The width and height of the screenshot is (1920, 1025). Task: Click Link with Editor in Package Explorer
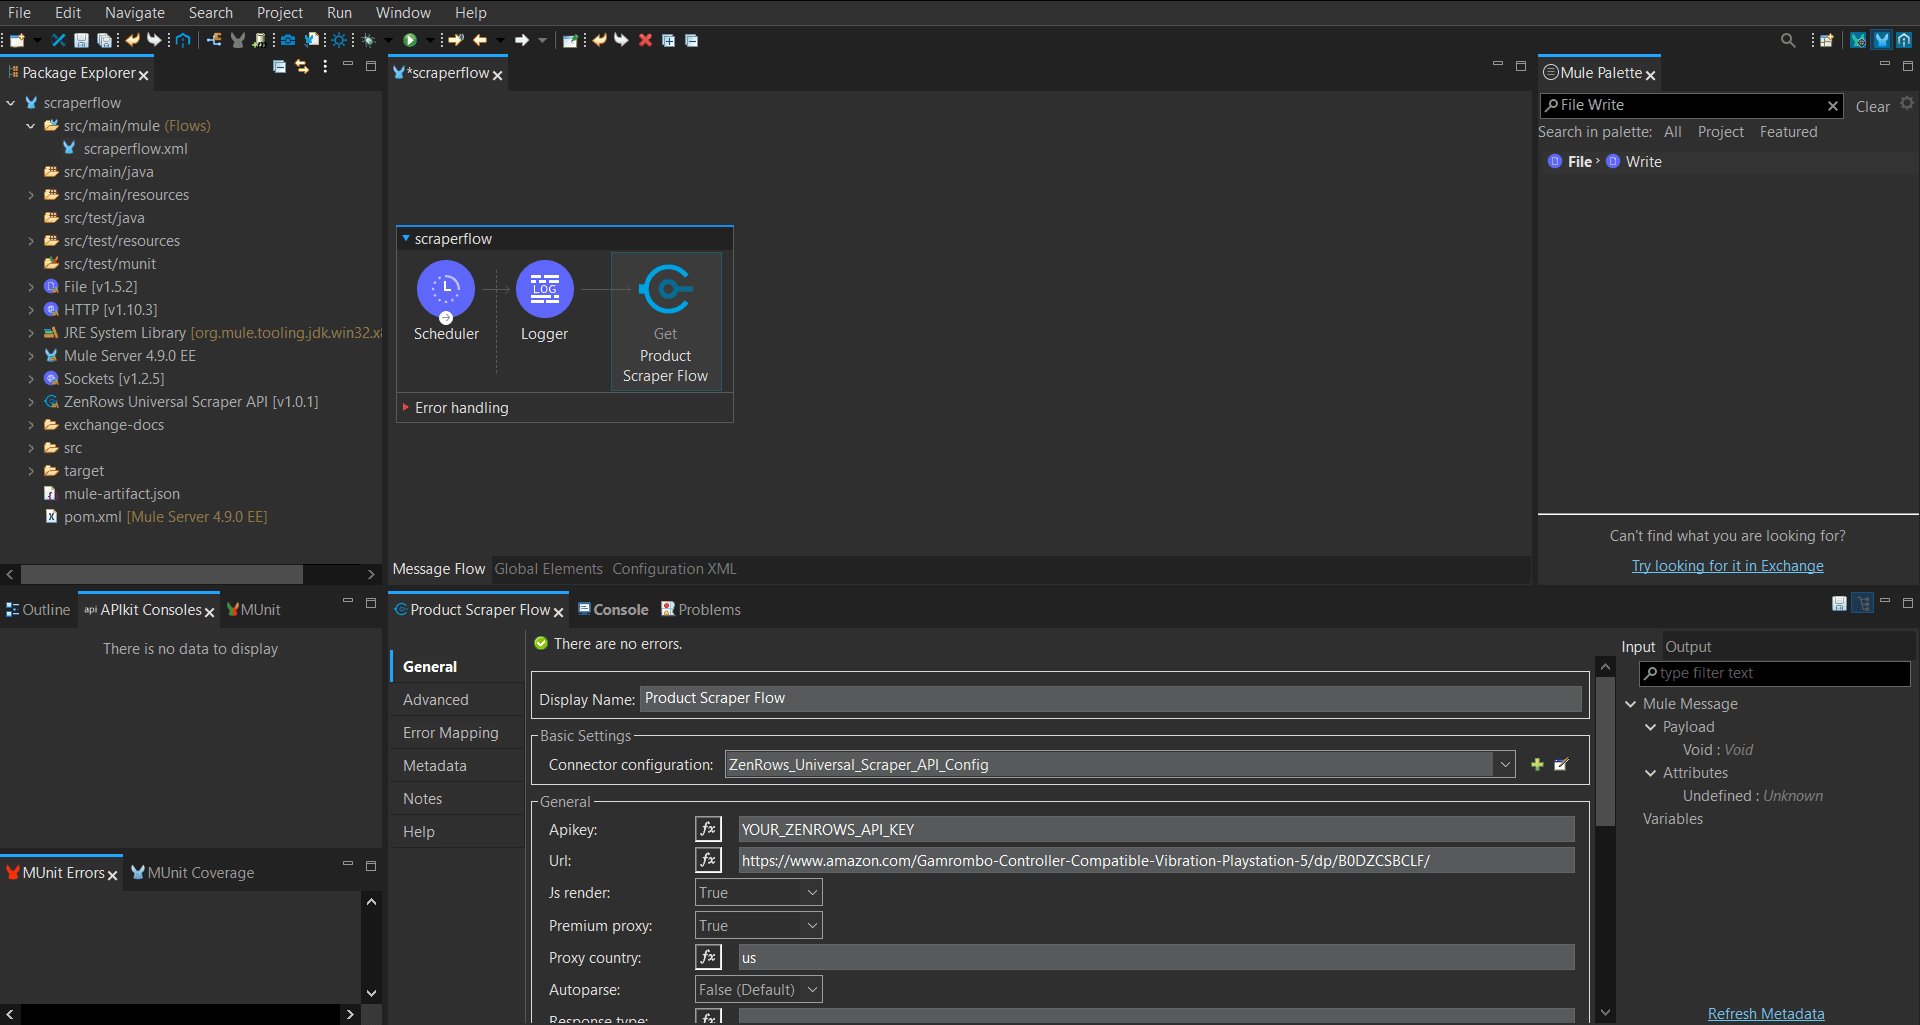coord(302,67)
